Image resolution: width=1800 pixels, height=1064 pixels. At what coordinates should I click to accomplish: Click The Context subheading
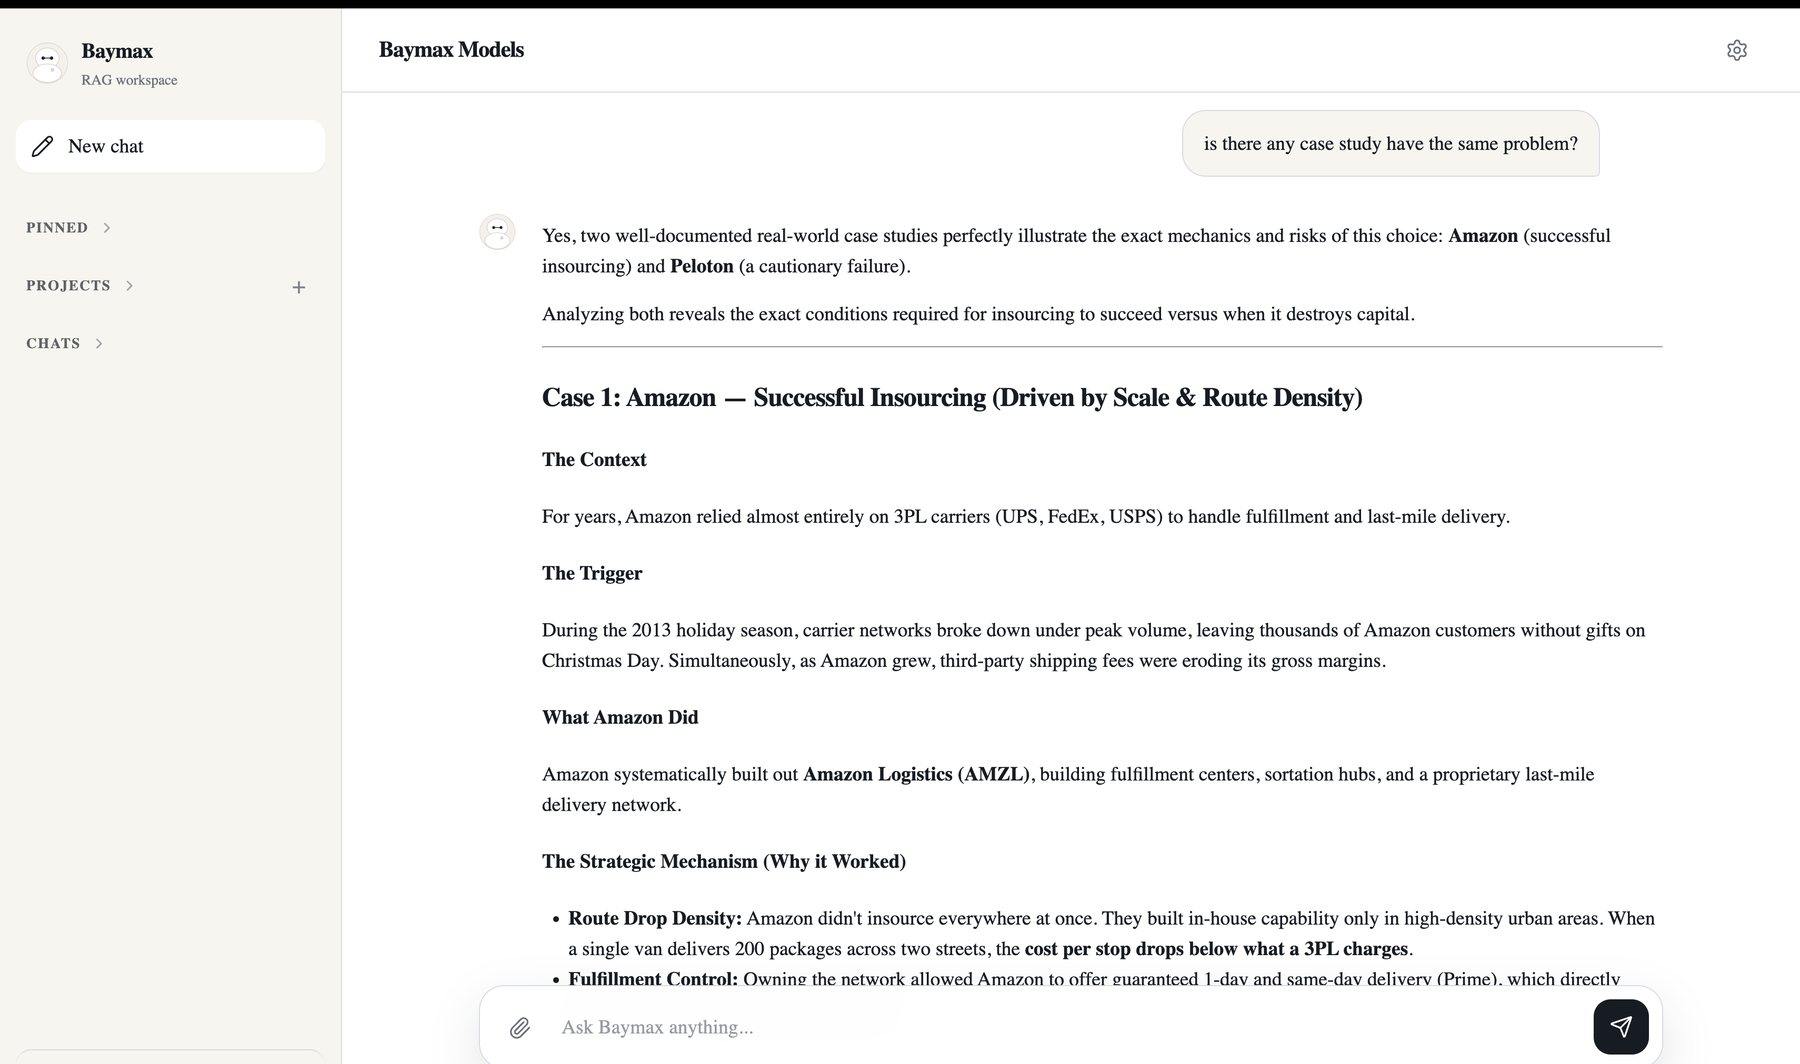pos(594,460)
